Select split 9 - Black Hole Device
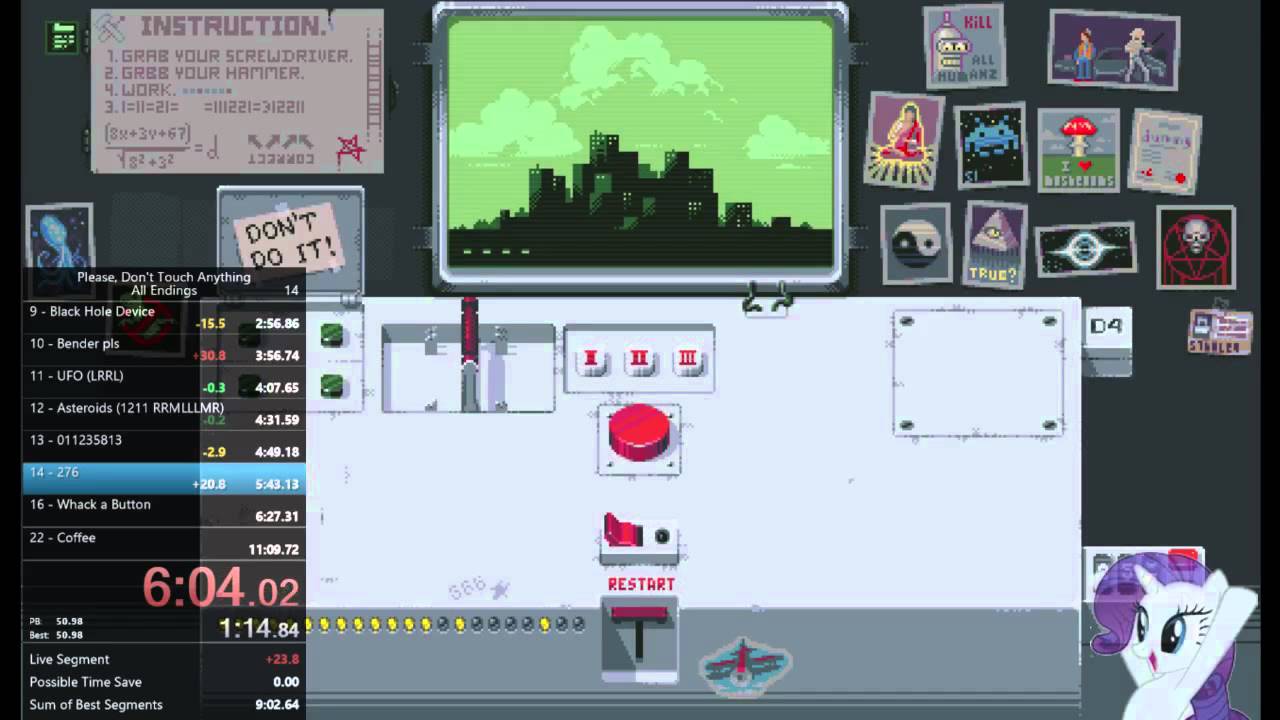This screenshot has height=720, width=1280. pos(164,317)
